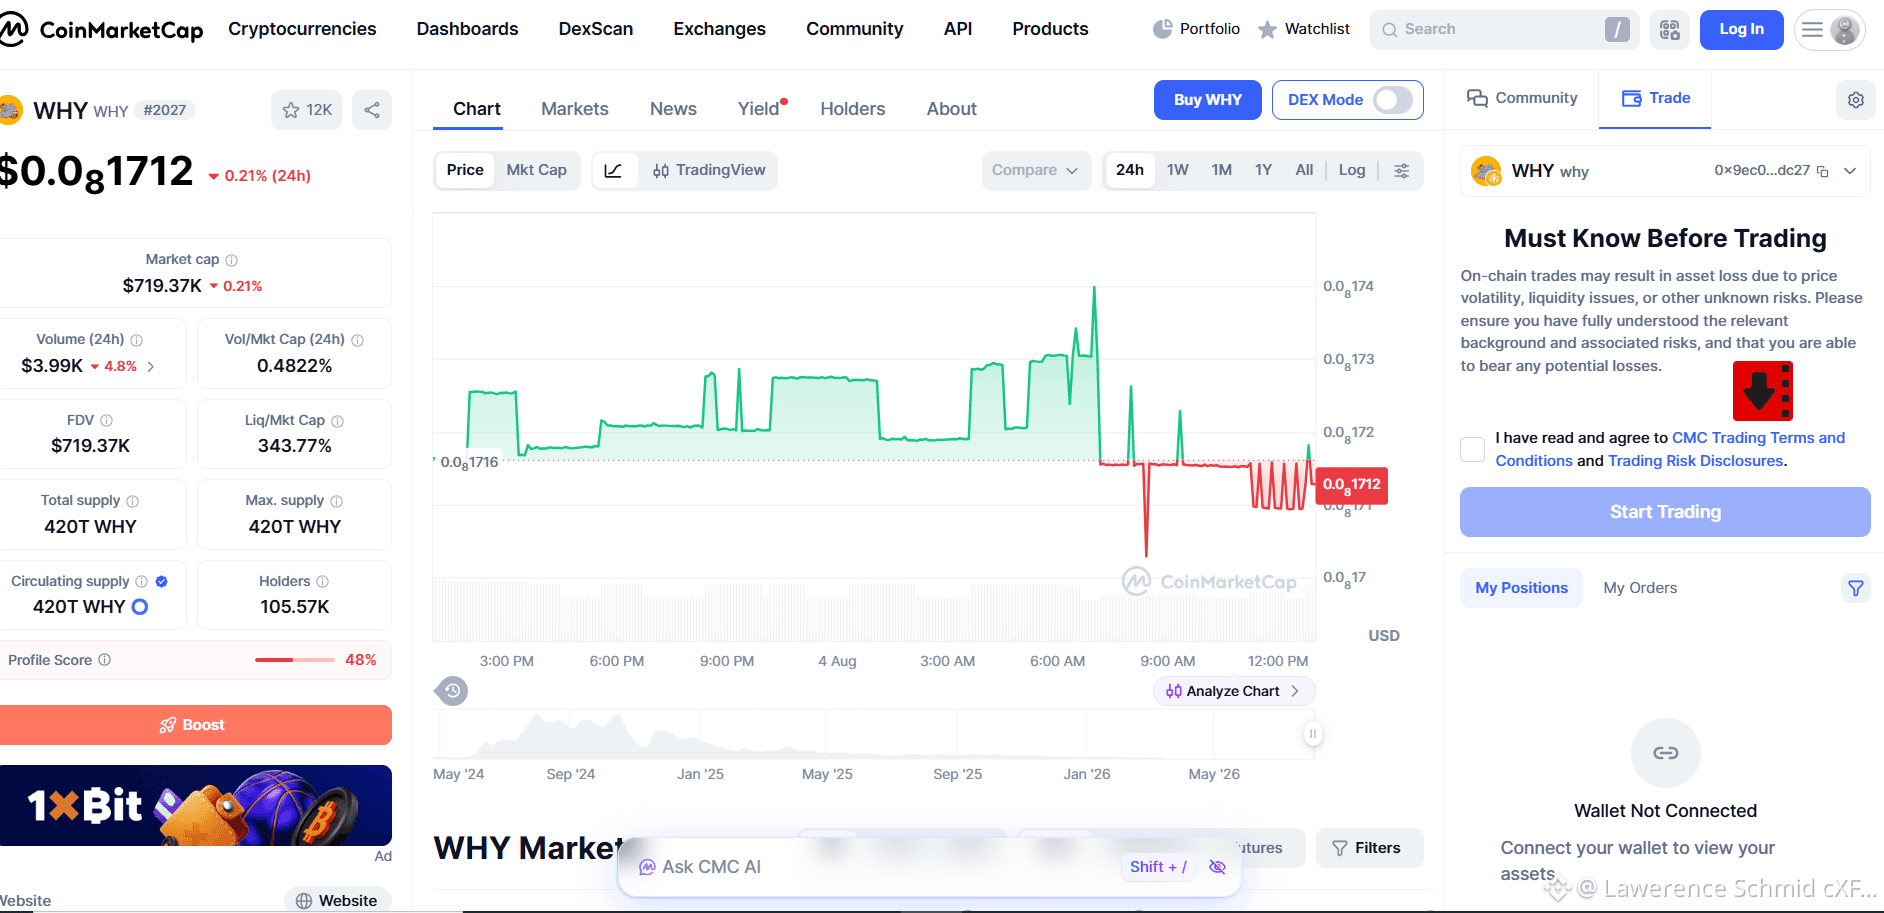Open the Compare dropdown
Image resolution: width=1884 pixels, height=913 pixels.
tap(1035, 171)
